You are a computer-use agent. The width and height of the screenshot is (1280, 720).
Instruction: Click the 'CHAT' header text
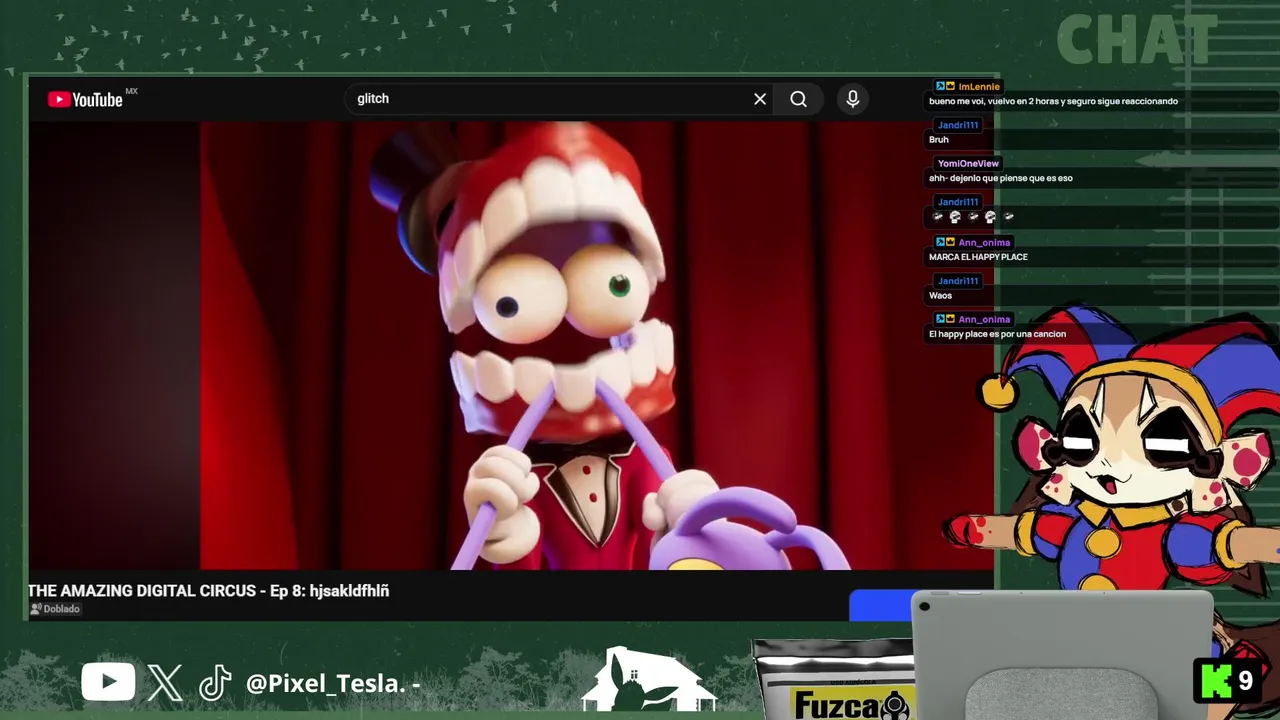(x=1136, y=41)
